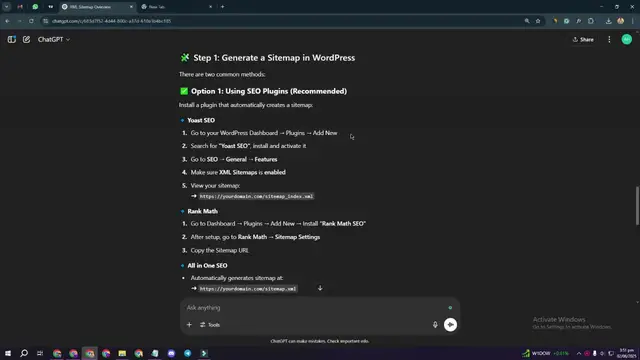
Task: Open Discord from taskbar
Action: pos(171,353)
